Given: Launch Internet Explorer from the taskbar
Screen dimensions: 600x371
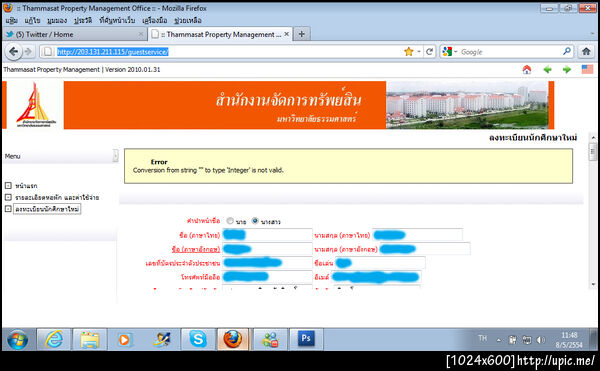Looking at the screenshot, I should pyautogui.click(x=54, y=339).
